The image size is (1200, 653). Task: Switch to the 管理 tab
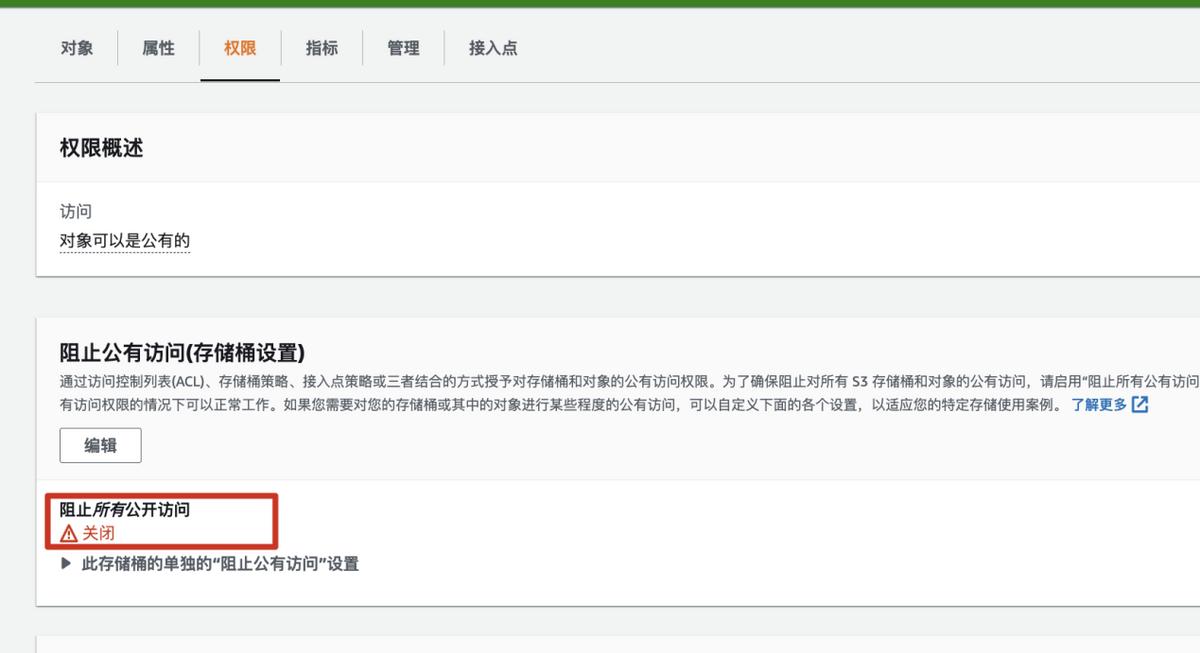403,47
